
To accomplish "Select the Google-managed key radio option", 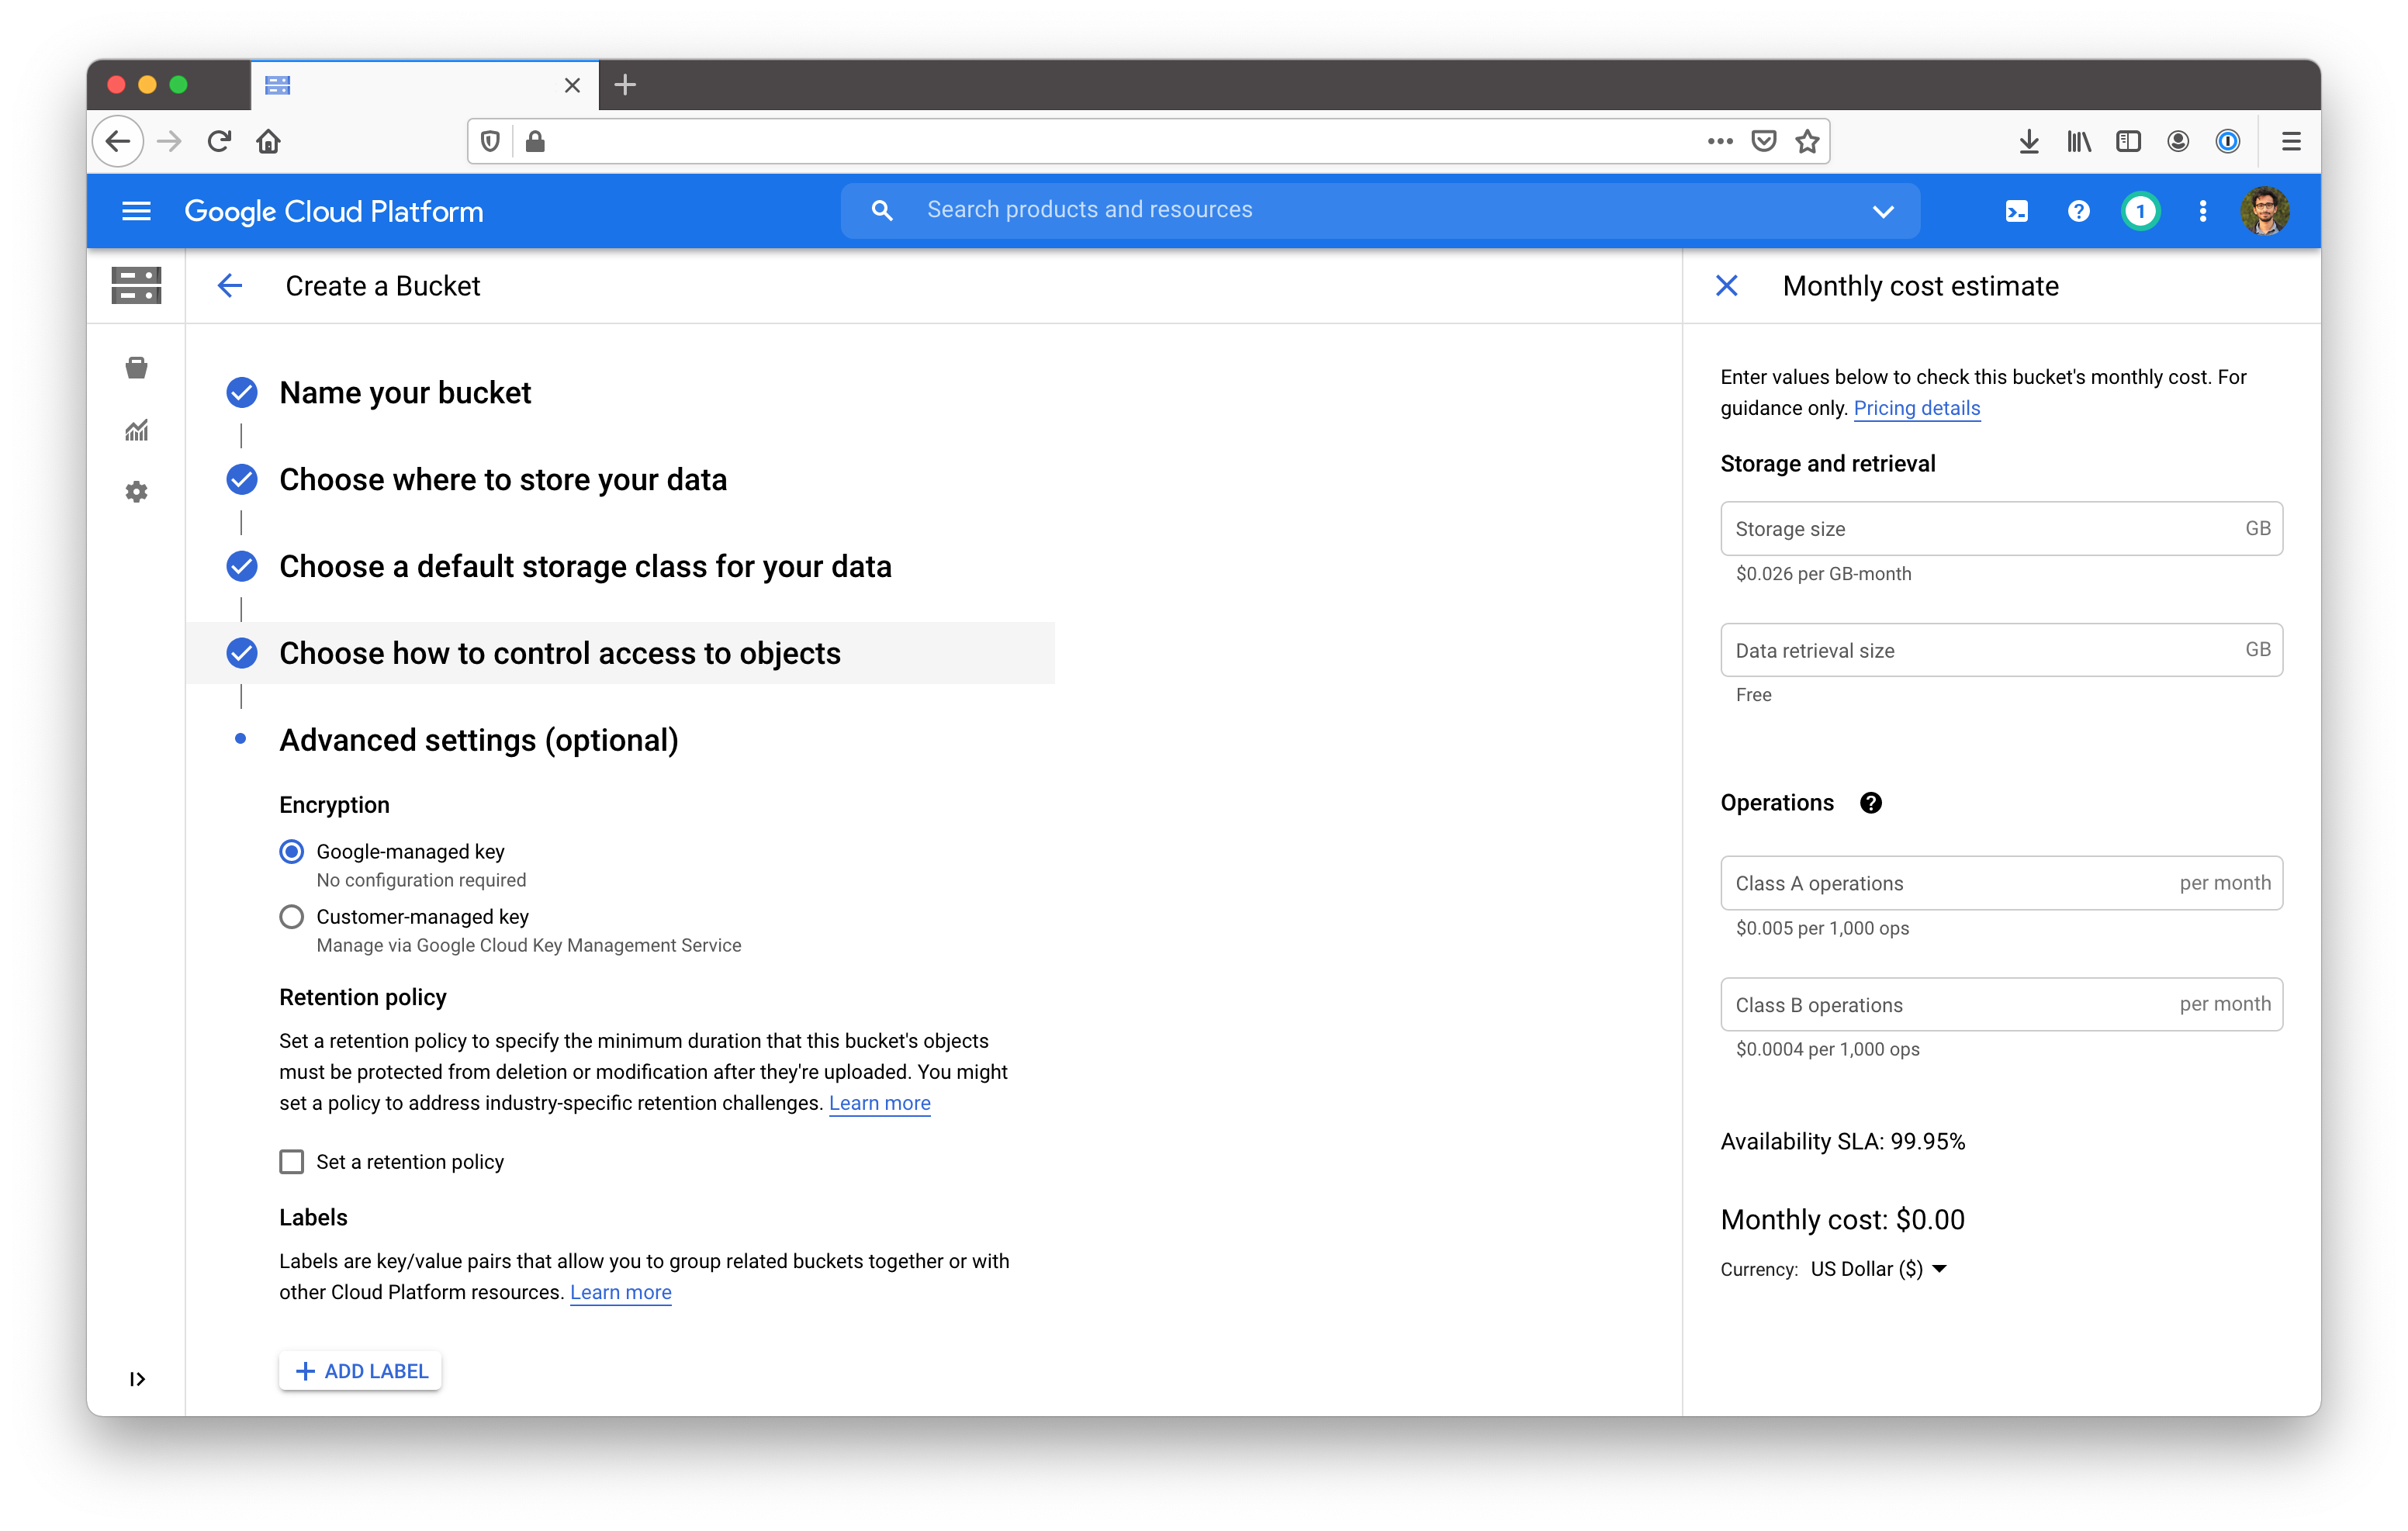I will (x=291, y=852).
